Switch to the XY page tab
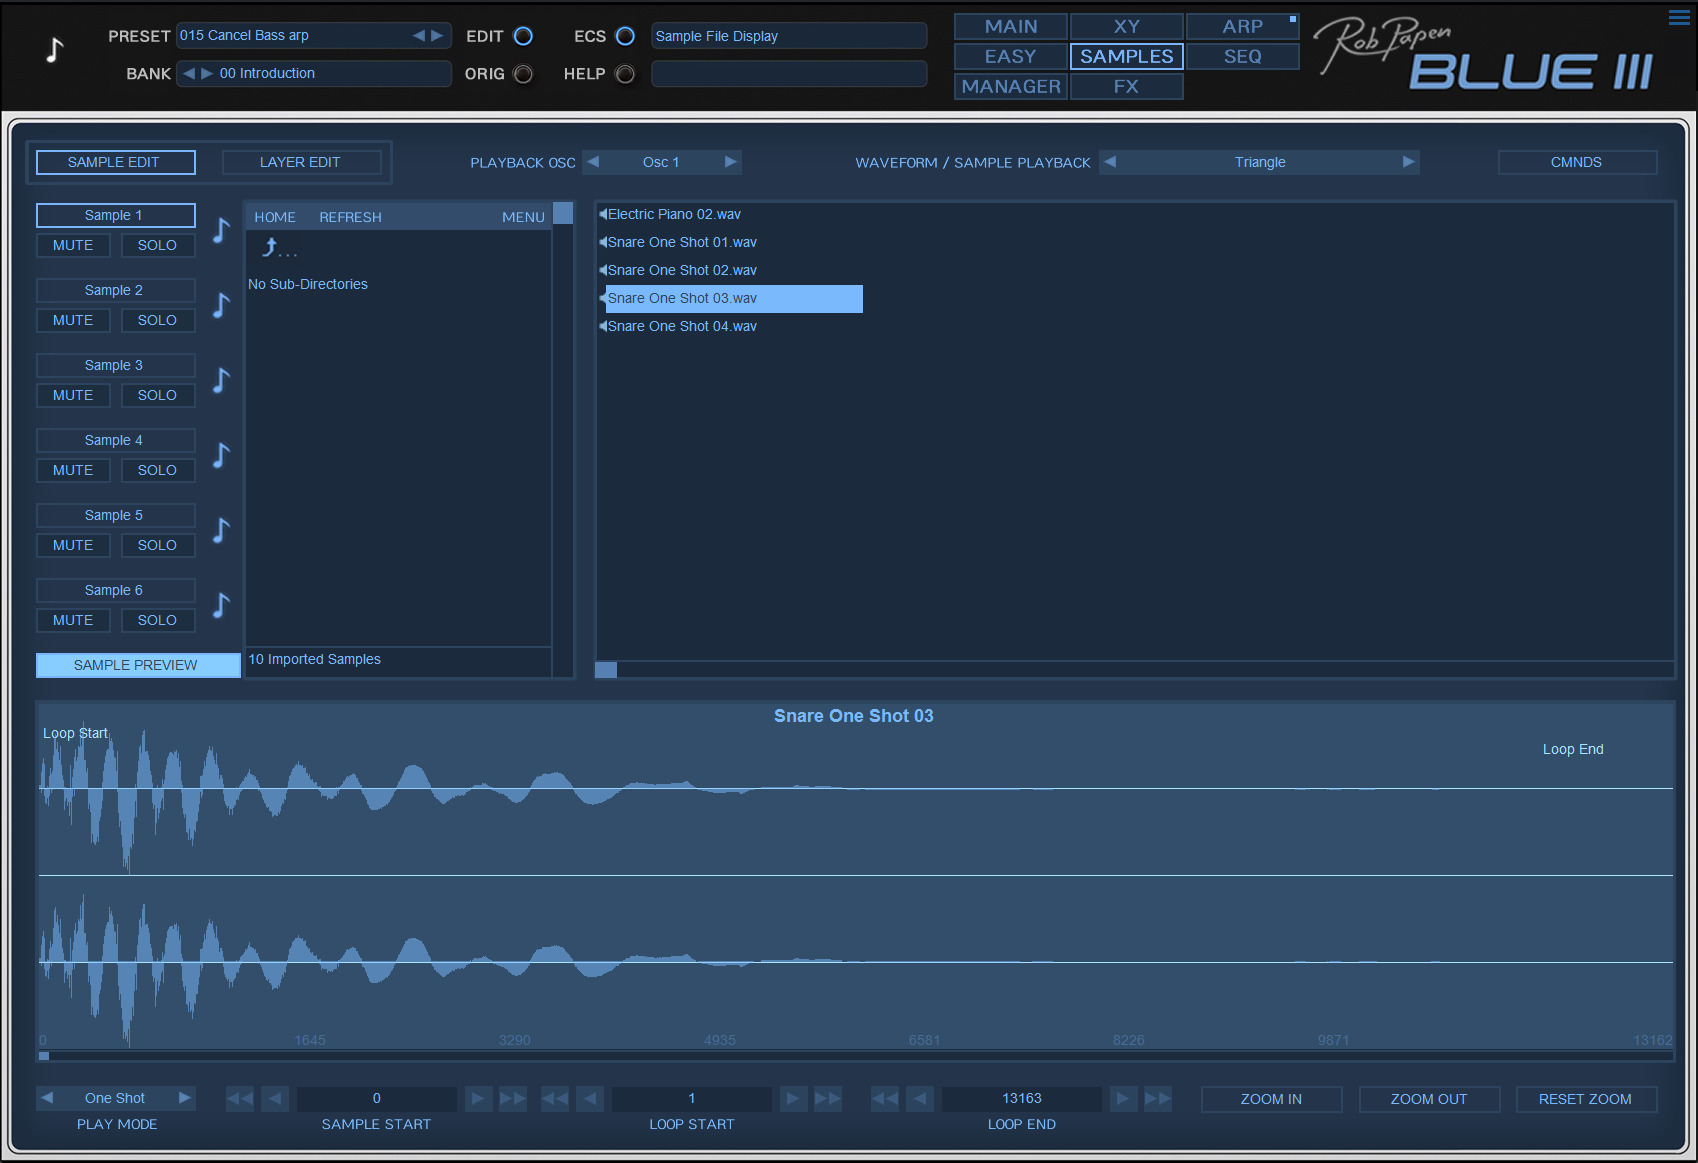This screenshot has width=1698, height=1163. tap(1127, 26)
